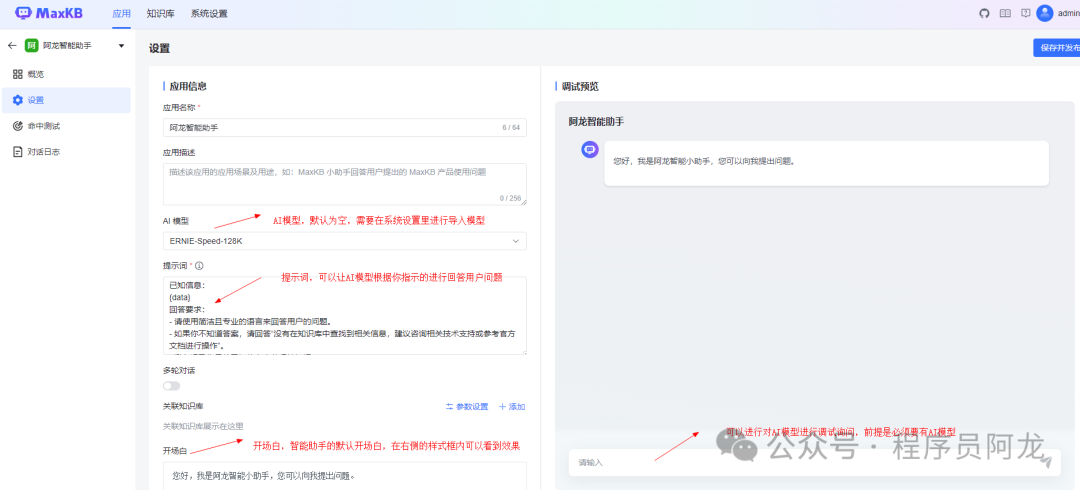Click the admin user avatar
1080x490 pixels.
click(x=1045, y=13)
